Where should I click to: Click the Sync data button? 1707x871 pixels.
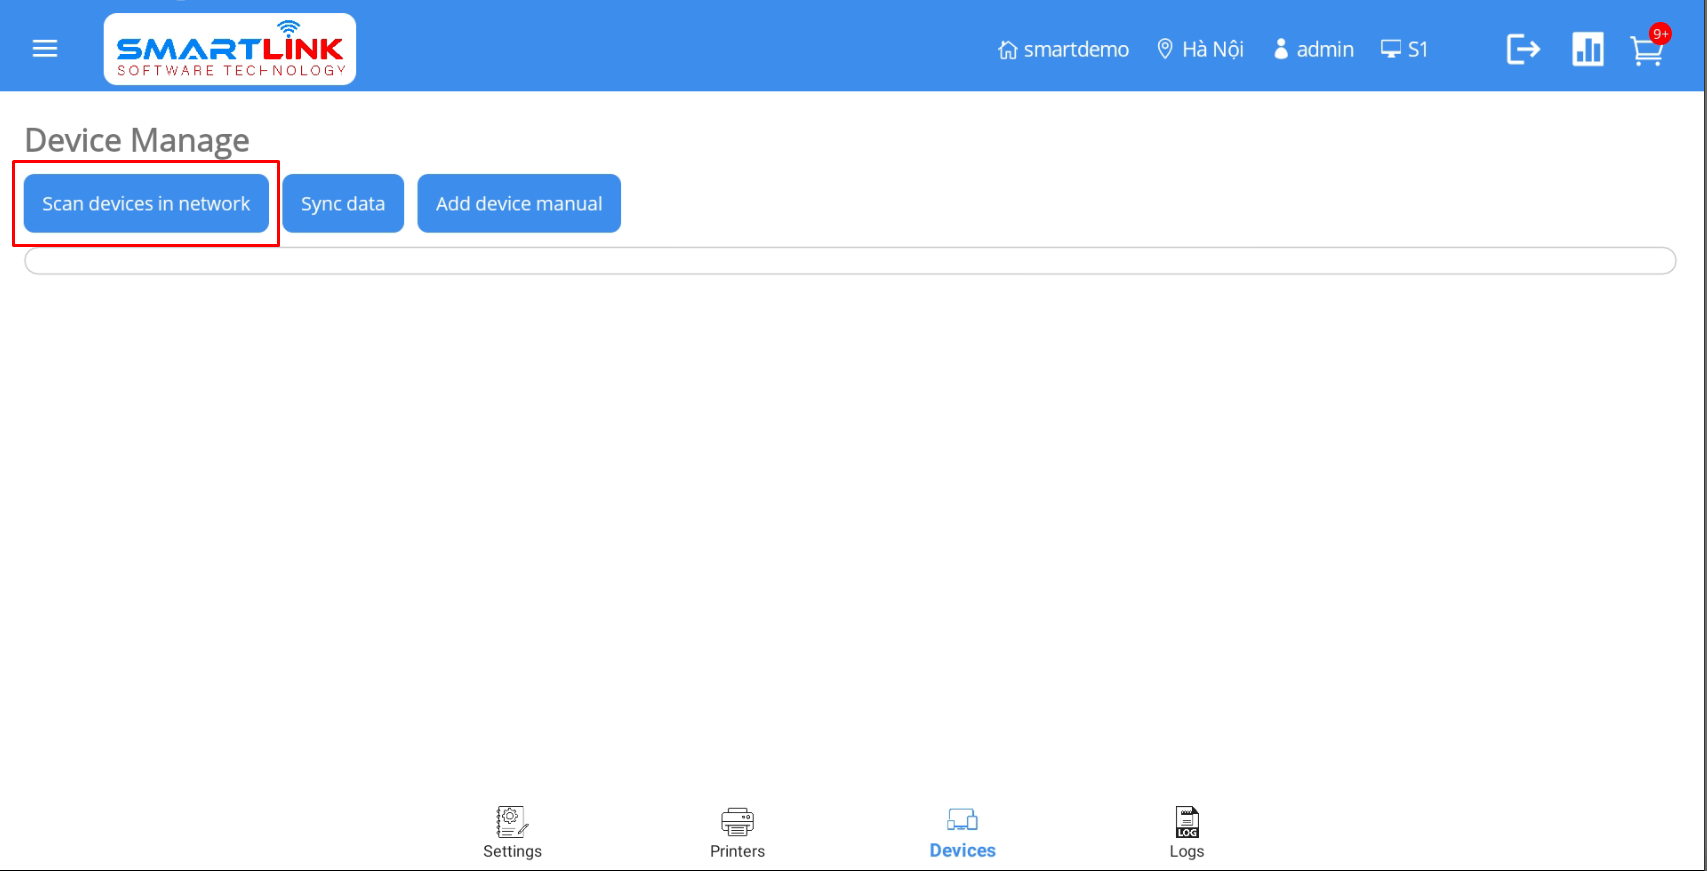point(343,204)
